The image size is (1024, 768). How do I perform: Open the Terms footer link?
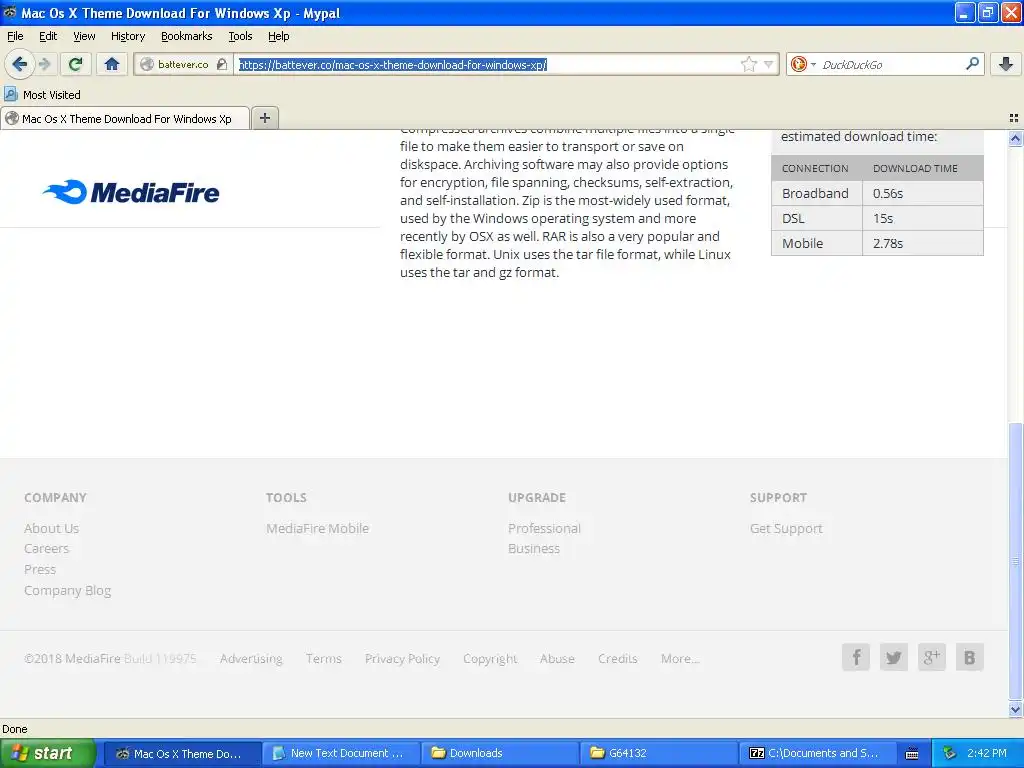(323, 658)
